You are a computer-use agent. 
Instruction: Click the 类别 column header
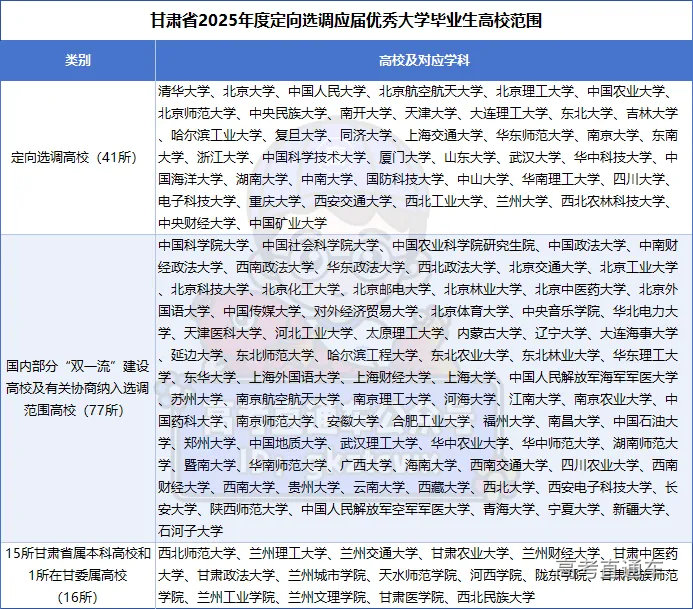click(x=78, y=60)
